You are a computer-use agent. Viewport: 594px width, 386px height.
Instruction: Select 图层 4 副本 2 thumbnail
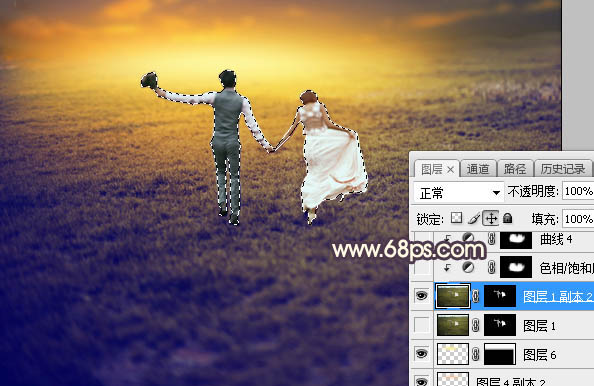[x=453, y=379]
